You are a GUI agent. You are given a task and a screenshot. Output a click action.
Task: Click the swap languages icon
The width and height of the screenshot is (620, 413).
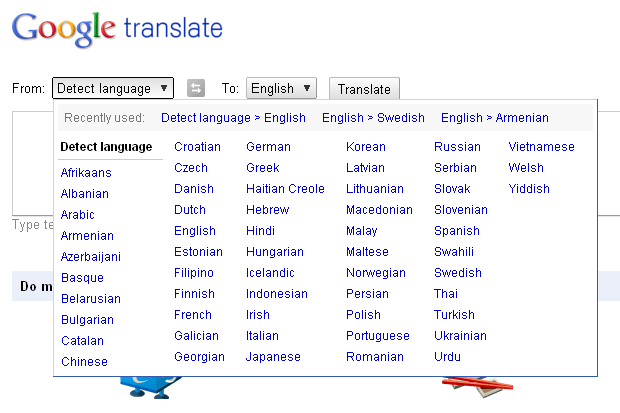click(196, 88)
